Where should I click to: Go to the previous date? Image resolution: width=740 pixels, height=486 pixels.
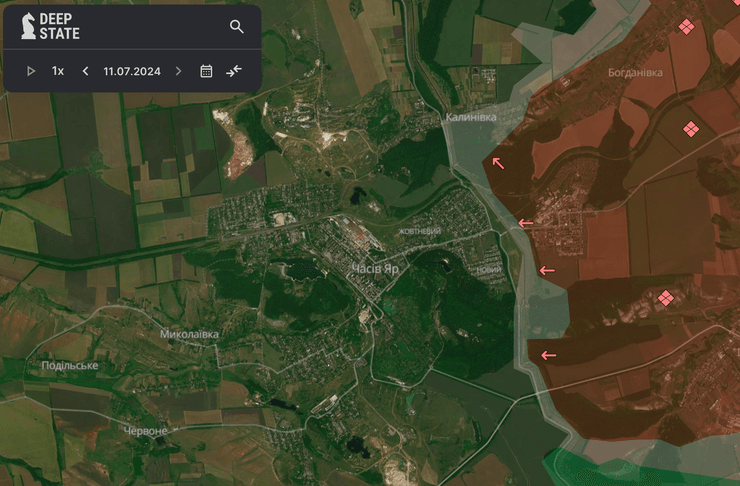tap(85, 71)
